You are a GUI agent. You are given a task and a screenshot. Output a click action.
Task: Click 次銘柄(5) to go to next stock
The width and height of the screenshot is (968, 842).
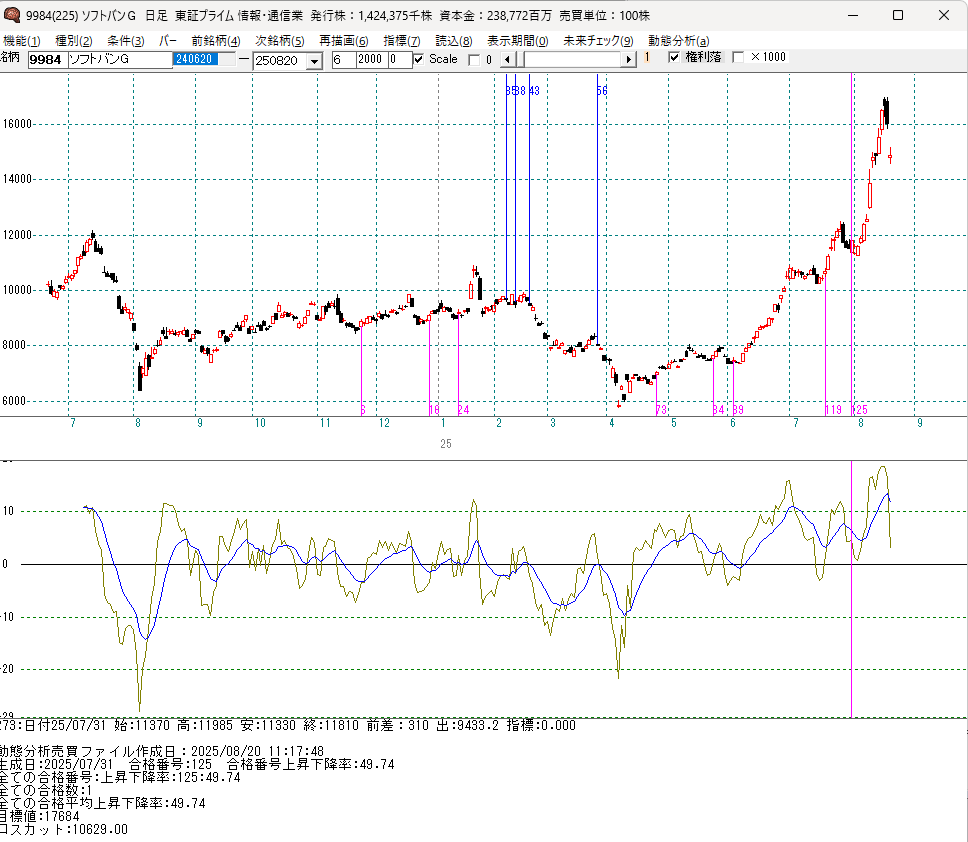click(x=280, y=41)
